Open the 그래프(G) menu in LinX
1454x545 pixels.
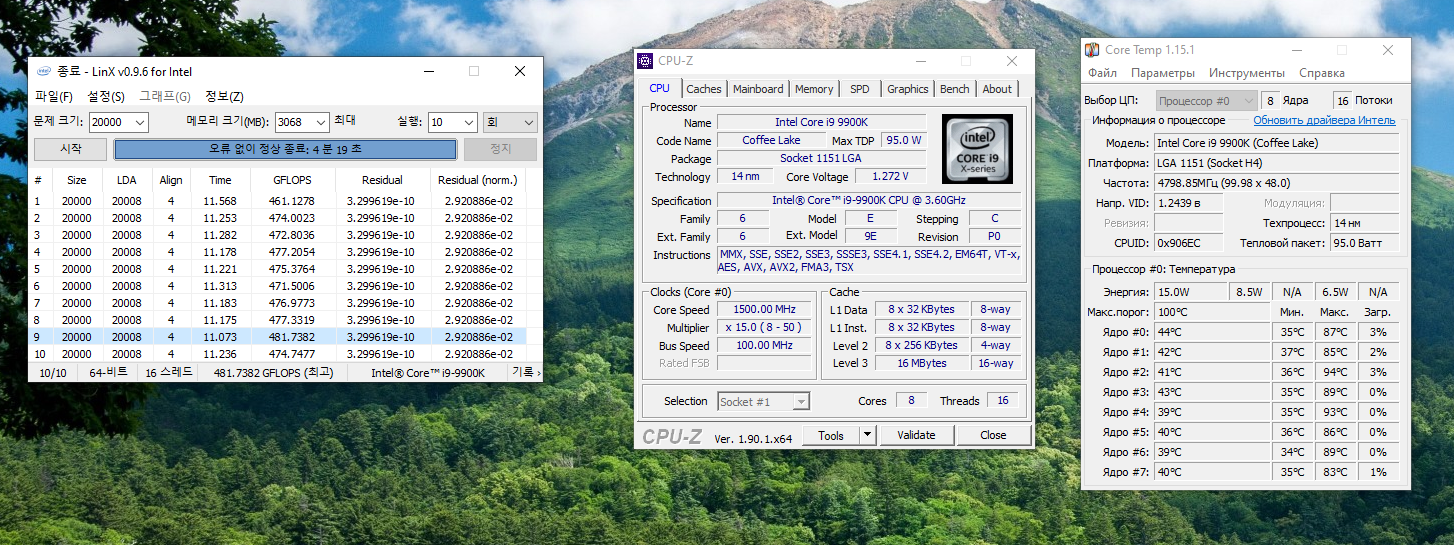pyautogui.click(x=165, y=97)
